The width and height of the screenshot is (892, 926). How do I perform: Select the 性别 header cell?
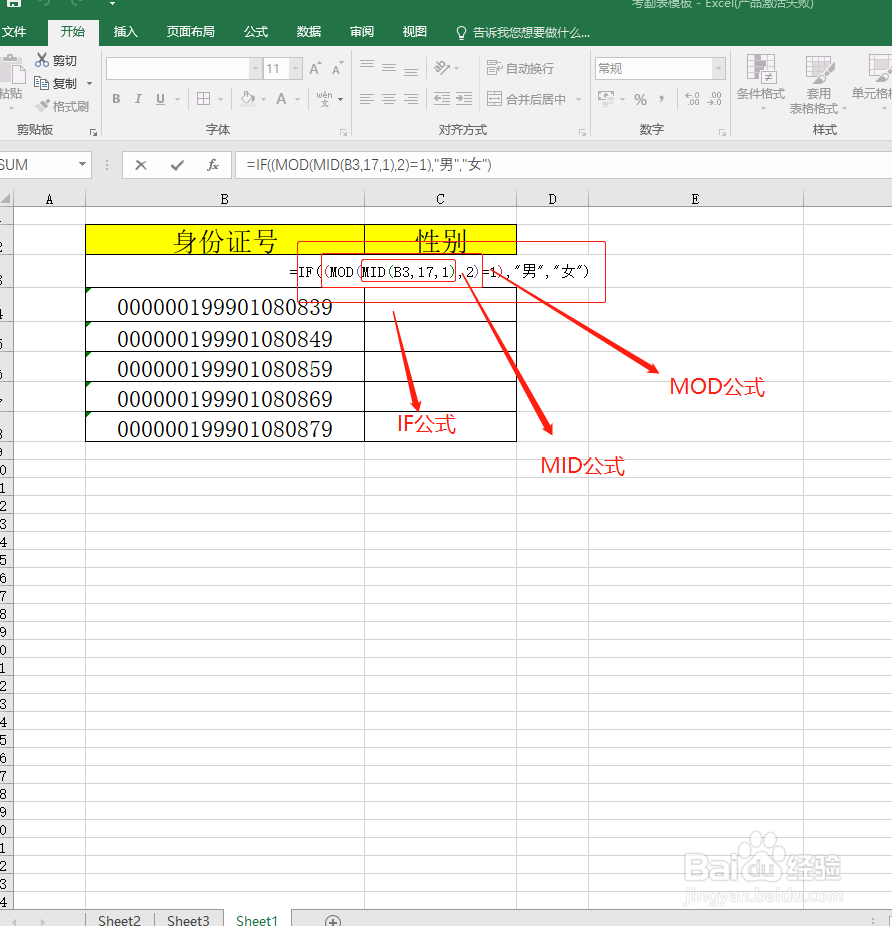(x=440, y=240)
